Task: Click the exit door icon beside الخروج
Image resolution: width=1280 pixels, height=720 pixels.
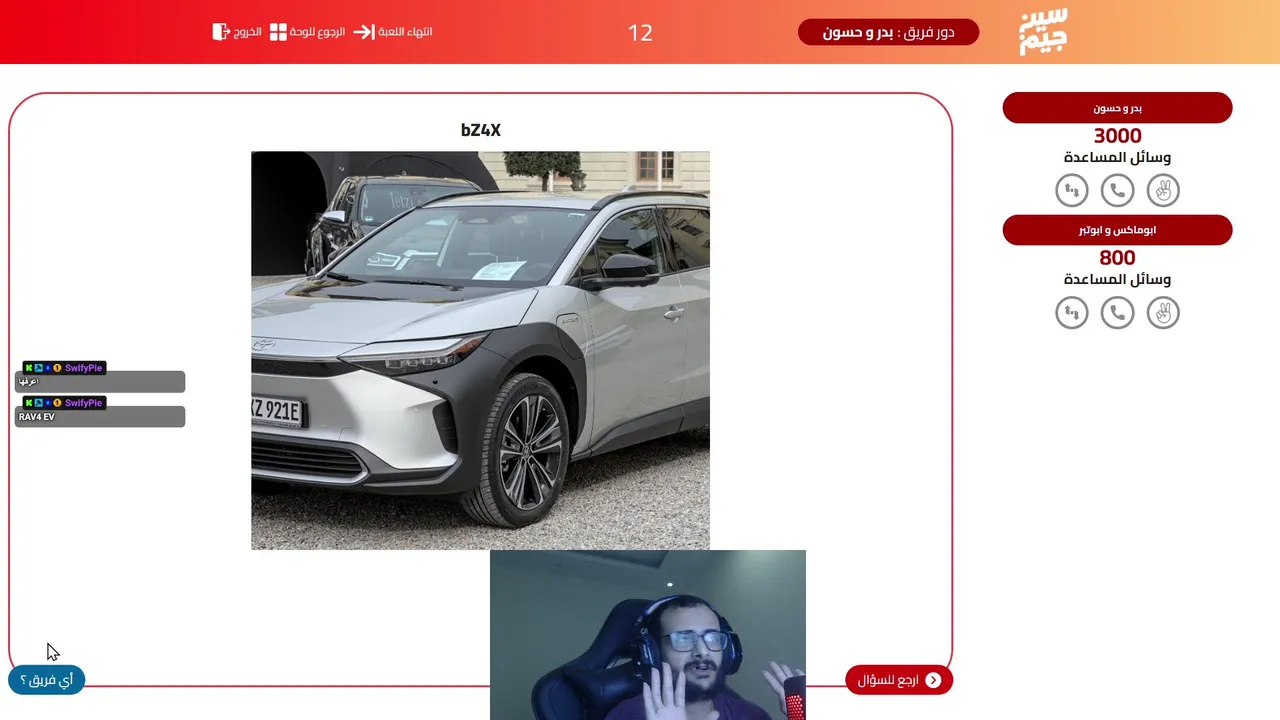Action: [x=221, y=32]
